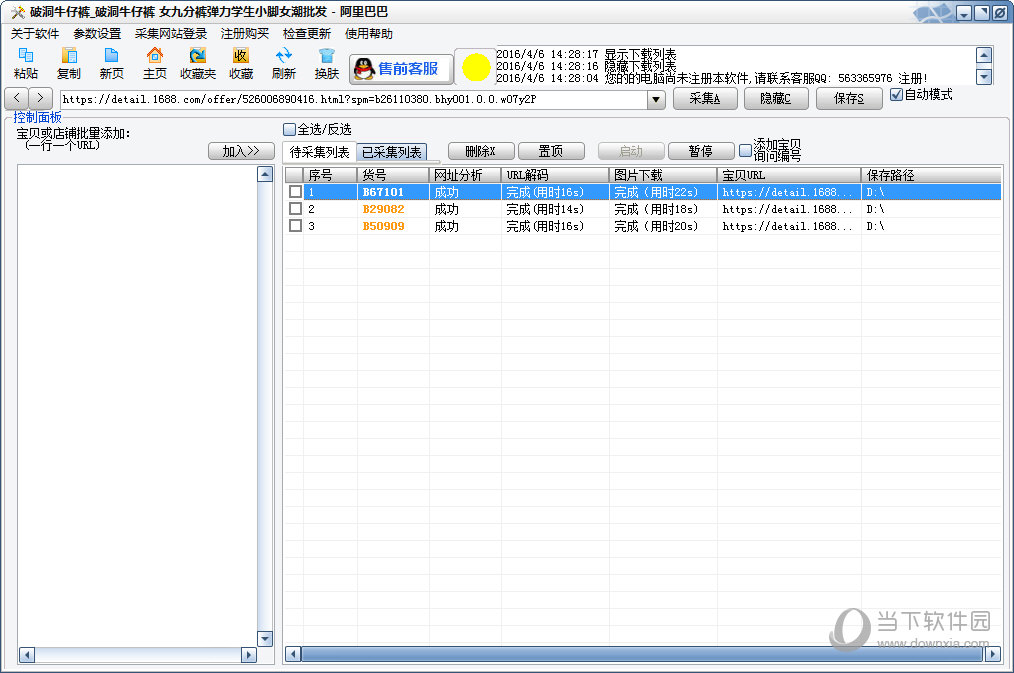Check the checkbox for row 1
This screenshot has height=673, width=1014.
click(x=295, y=192)
